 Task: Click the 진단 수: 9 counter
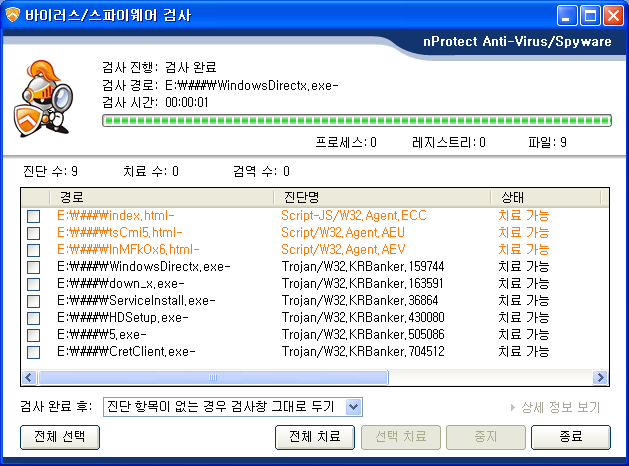[x=50, y=172]
